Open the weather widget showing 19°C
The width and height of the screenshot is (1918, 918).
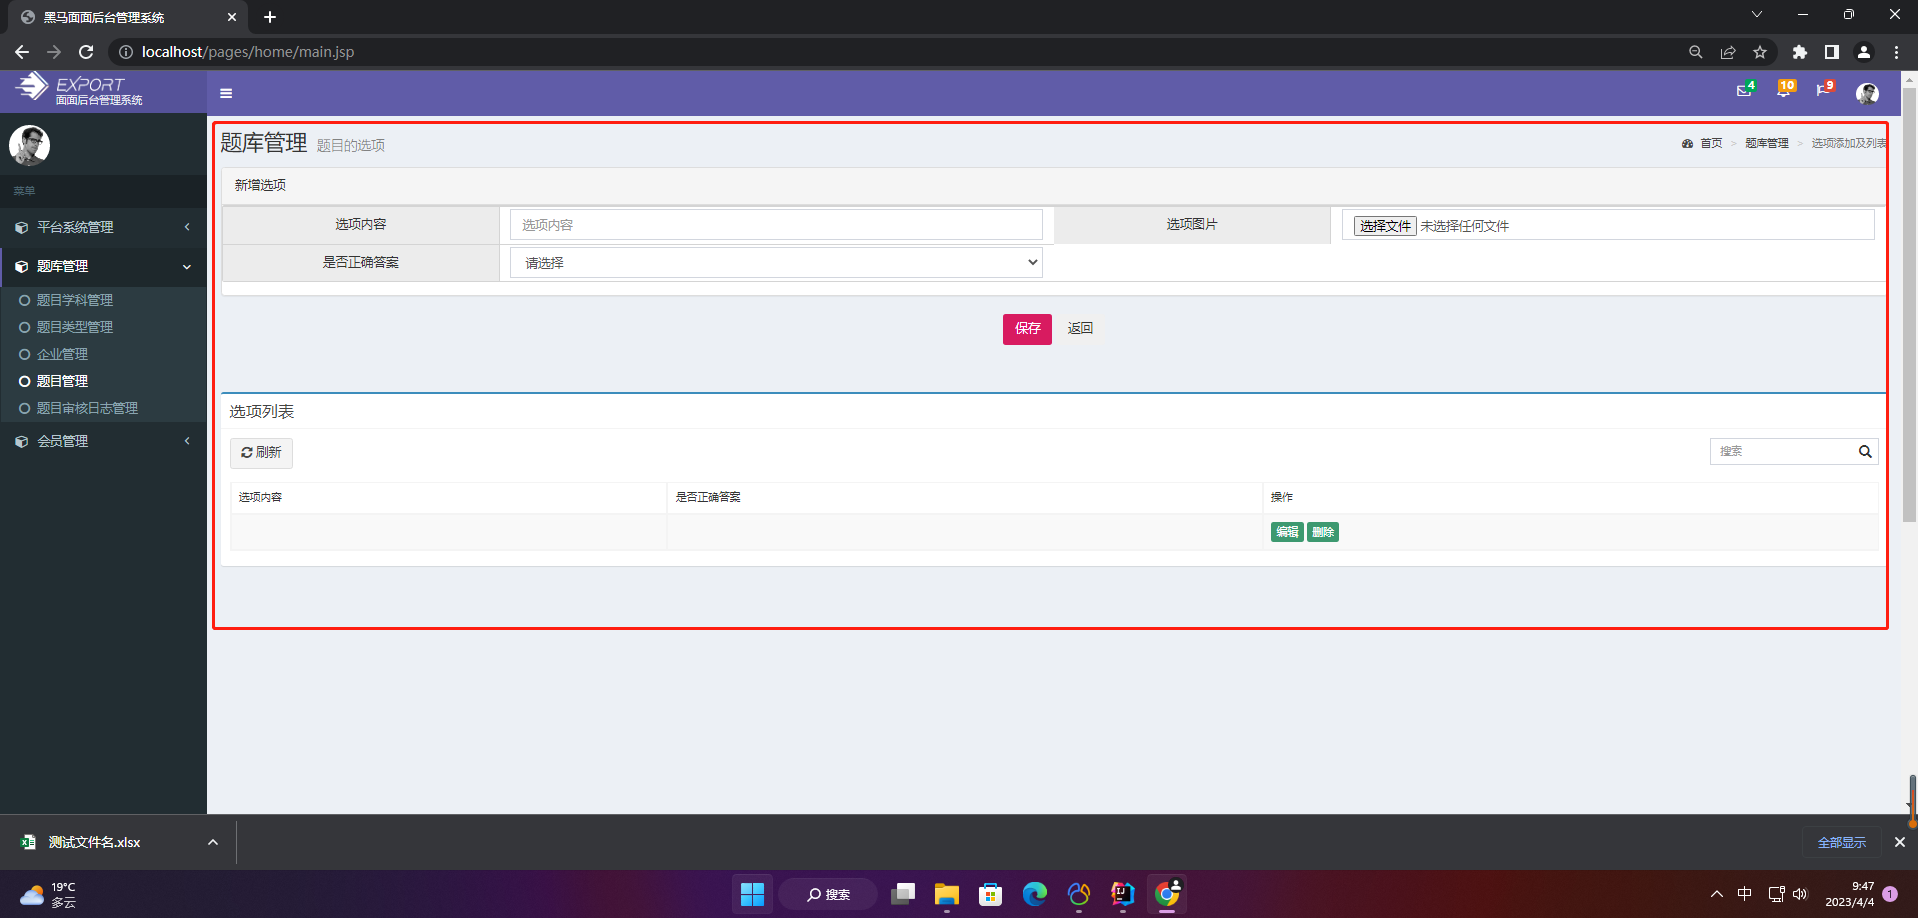coord(50,895)
